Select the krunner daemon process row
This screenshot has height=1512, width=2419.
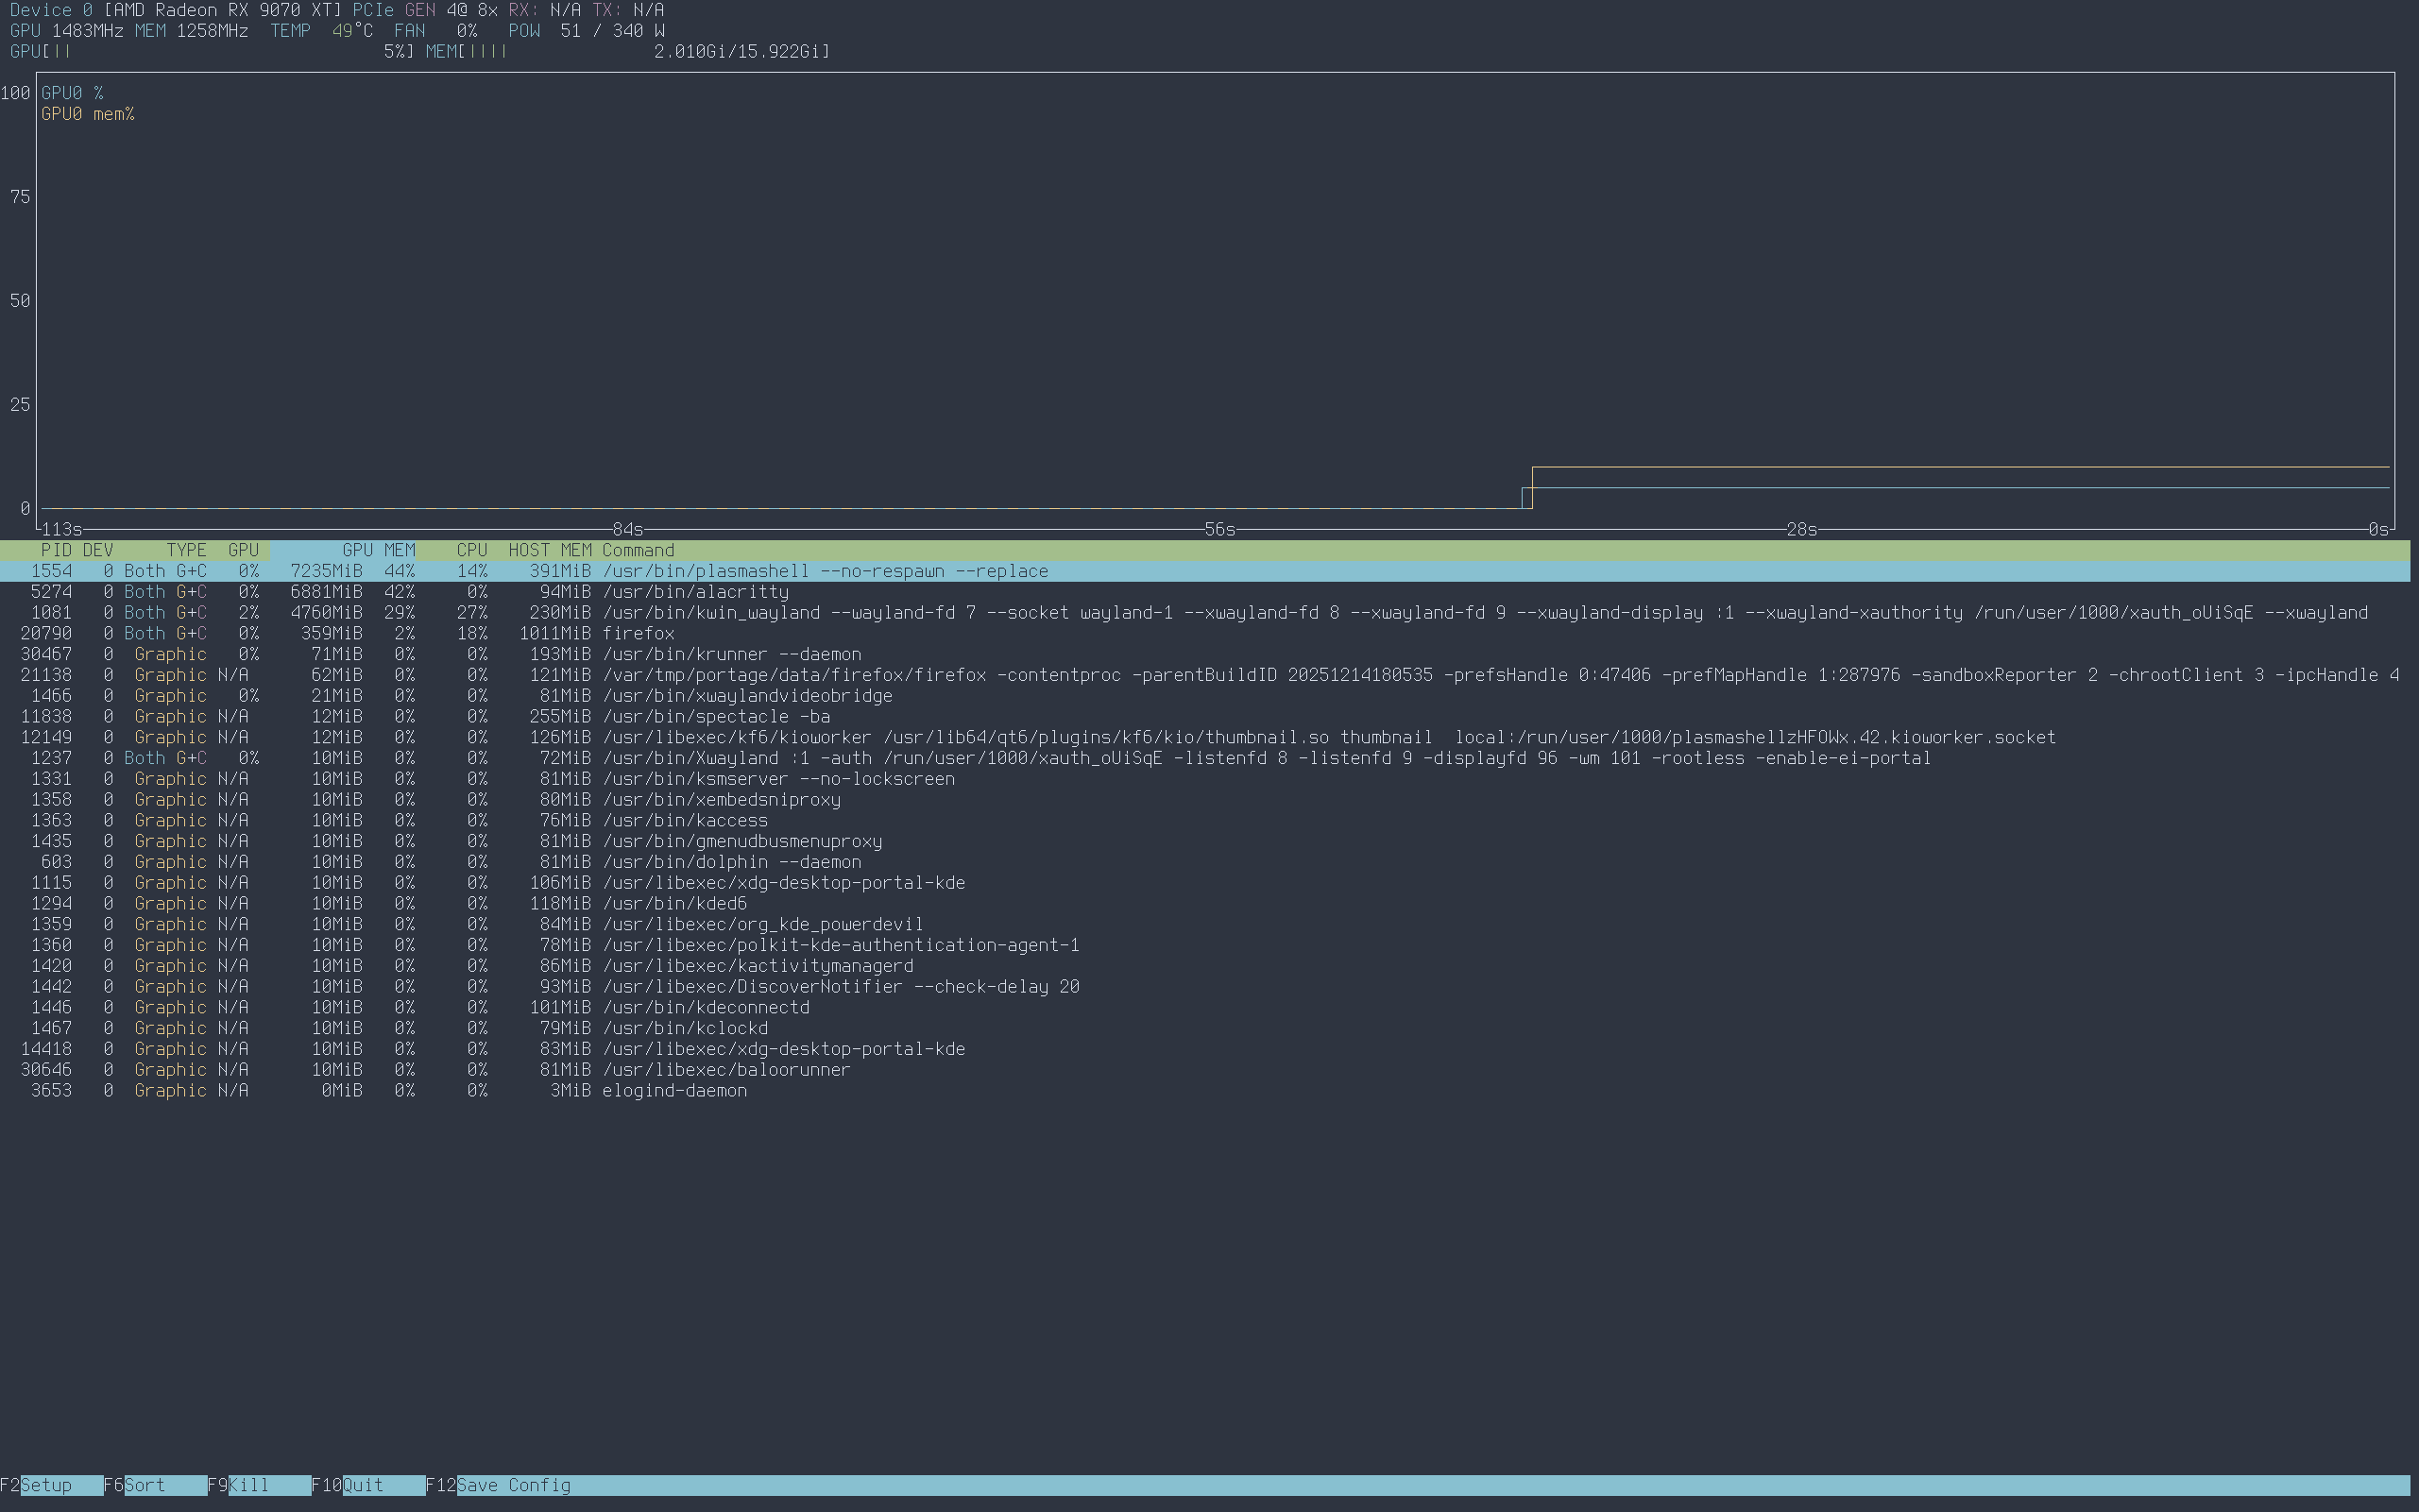(x=731, y=654)
